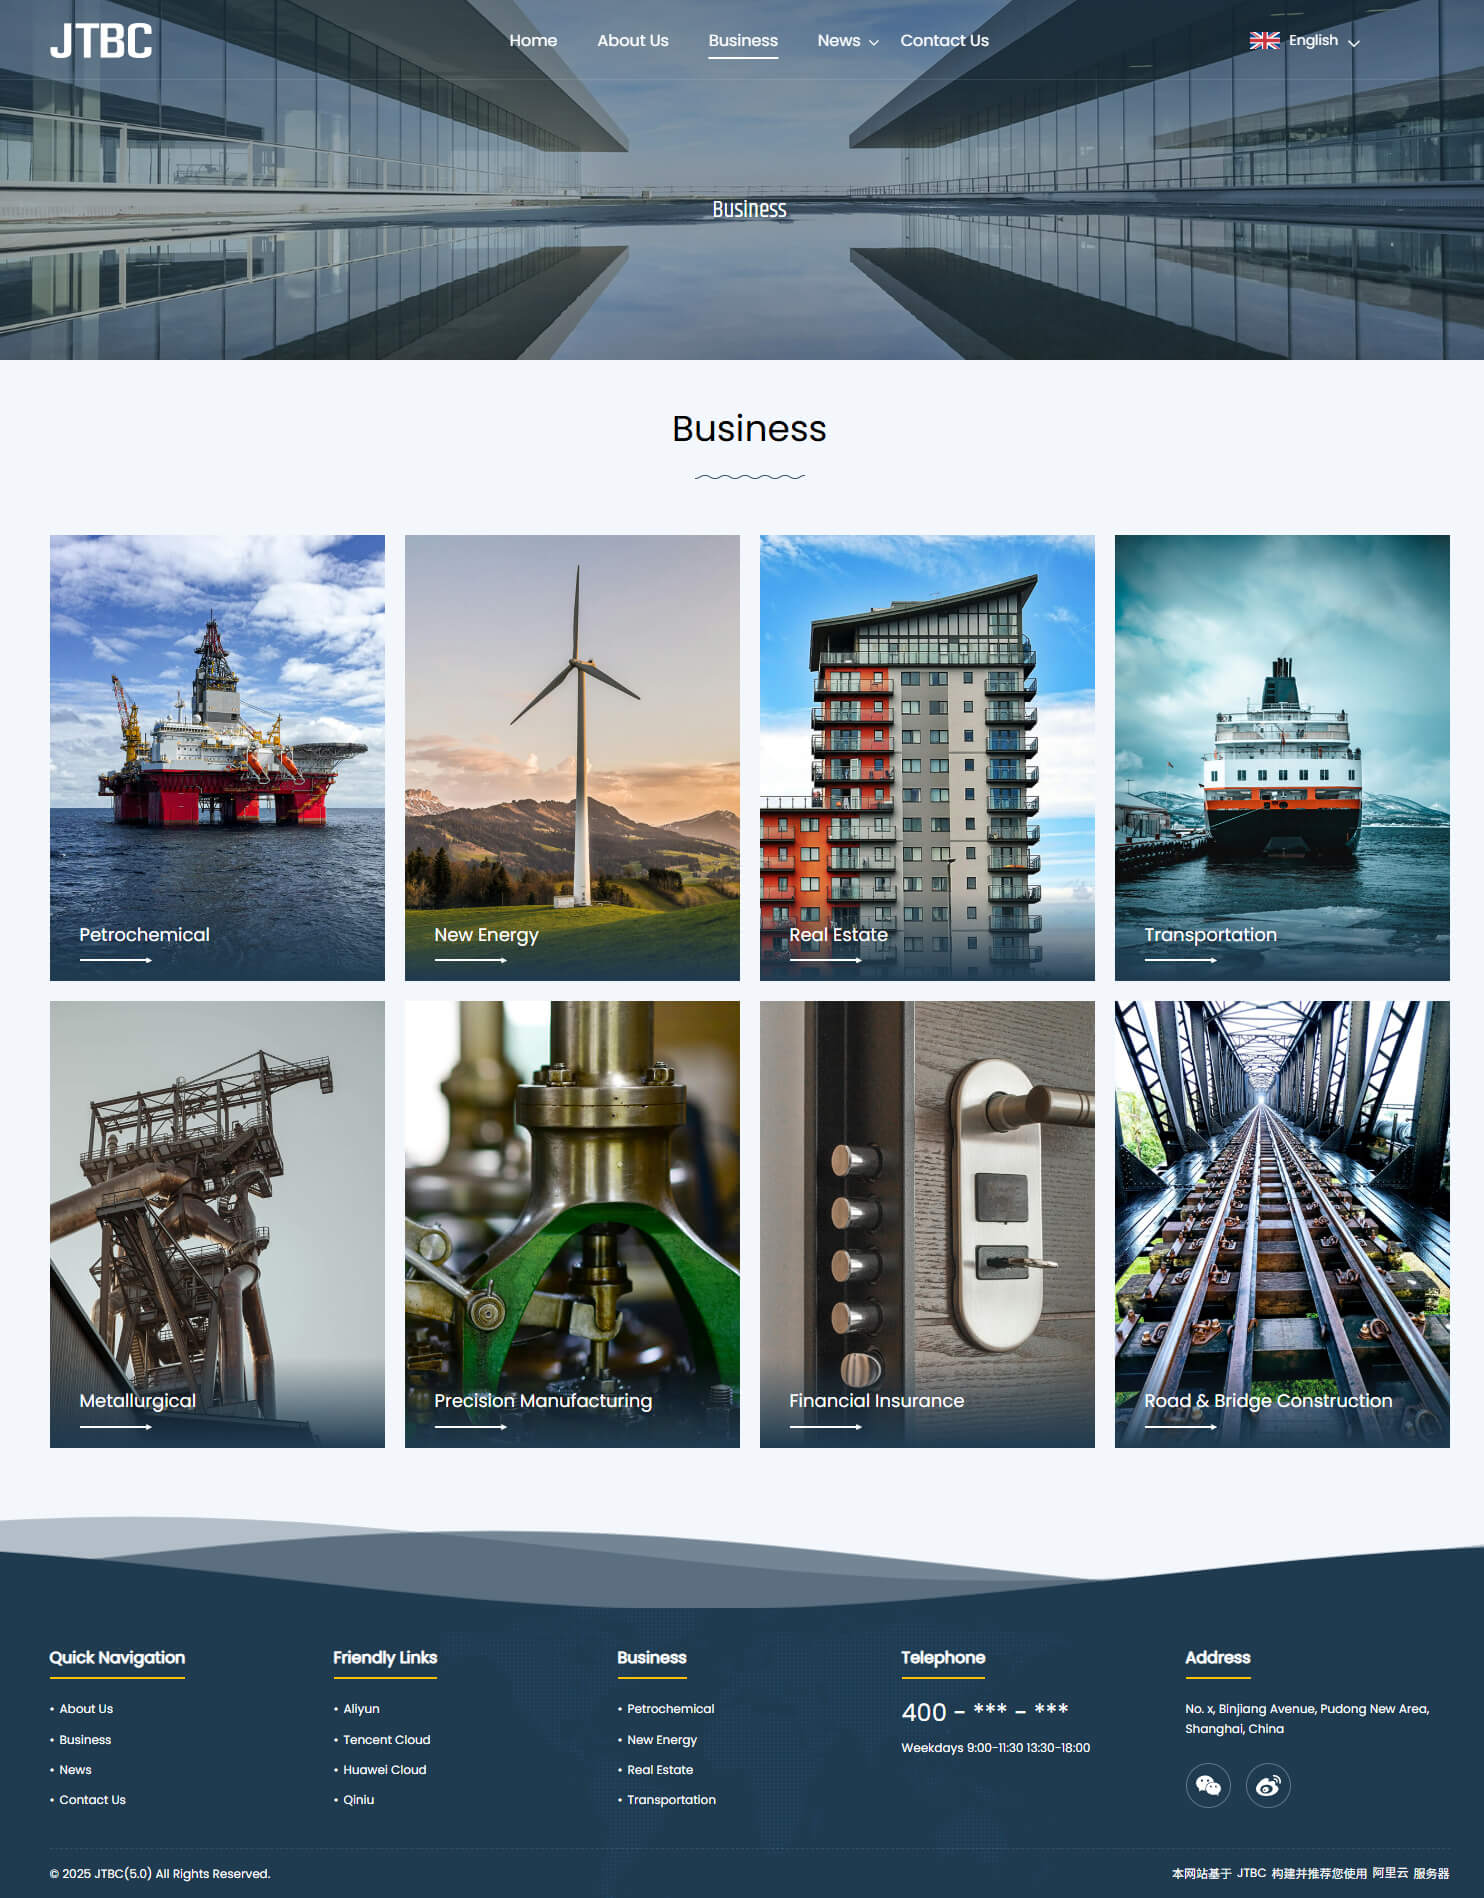Open the WeChat social icon
The height and width of the screenshot is (1898, 1484).
click(x=1208, y=1785)
